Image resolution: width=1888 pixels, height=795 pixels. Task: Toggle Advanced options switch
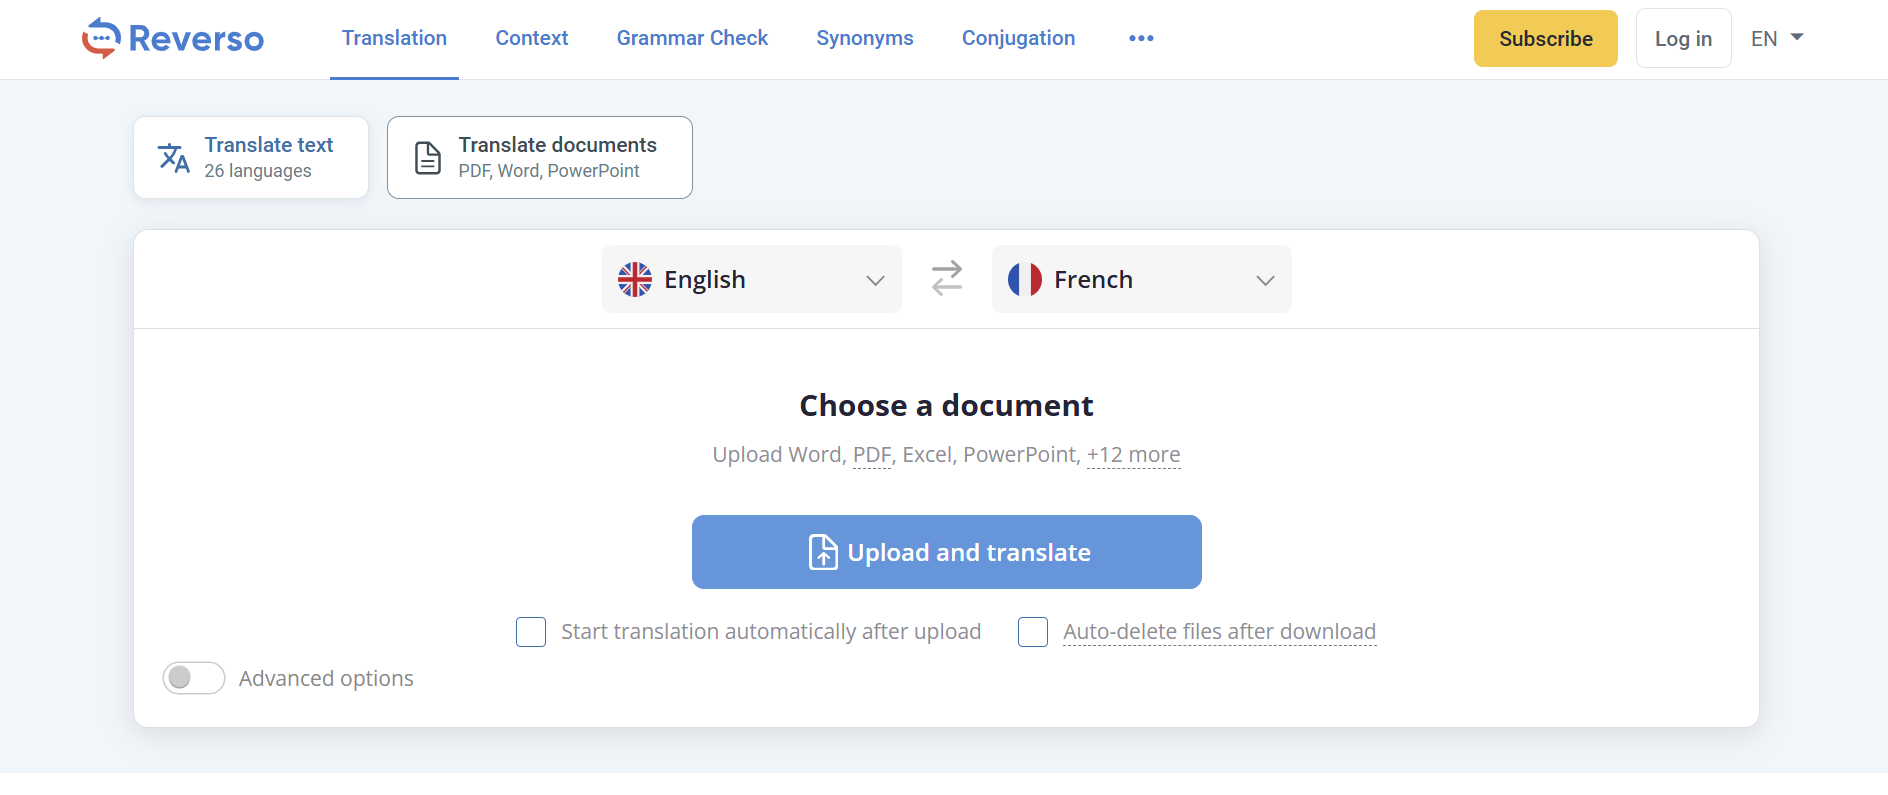click(x=194, y=678)
